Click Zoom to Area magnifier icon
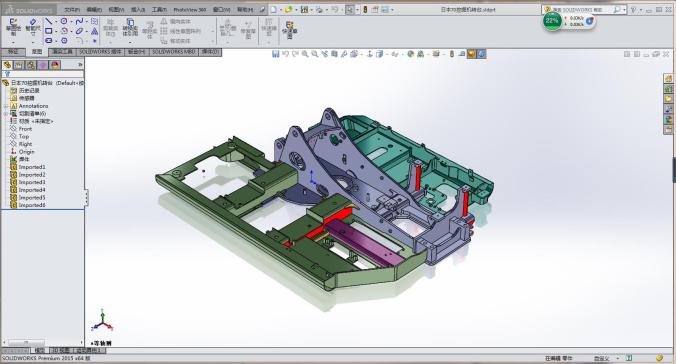Screen dimensions: 676x364 [x=315, y=54]
